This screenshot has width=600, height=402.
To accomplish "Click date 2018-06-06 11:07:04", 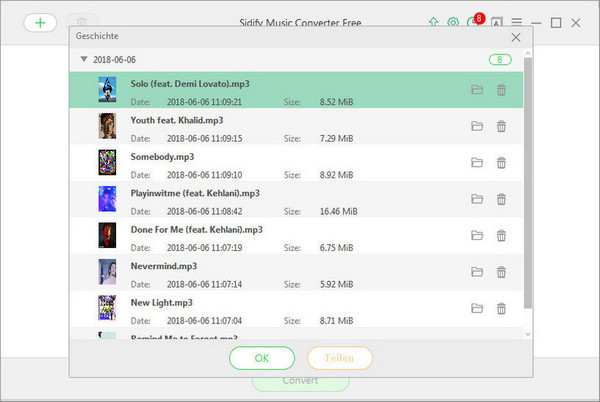I will pos(204,321).
